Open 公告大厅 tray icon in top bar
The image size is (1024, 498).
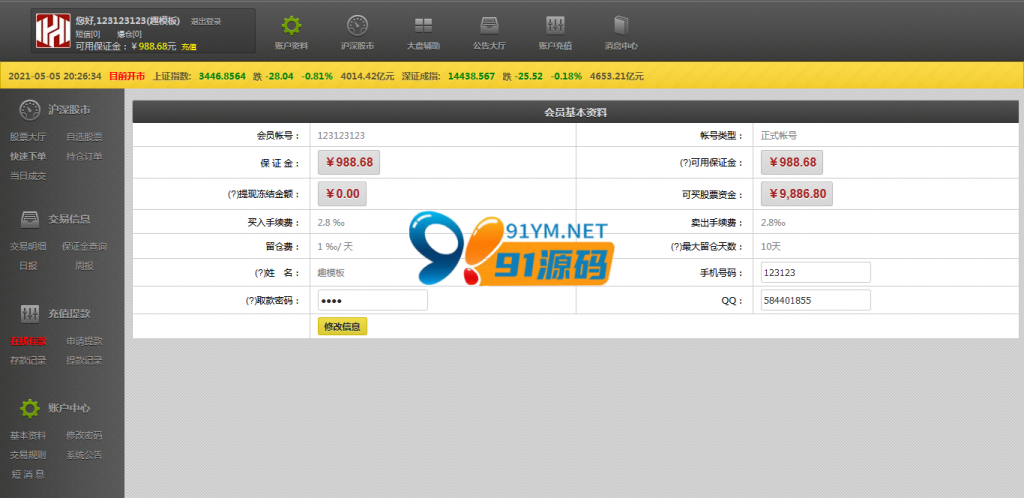tap(489, 25)
